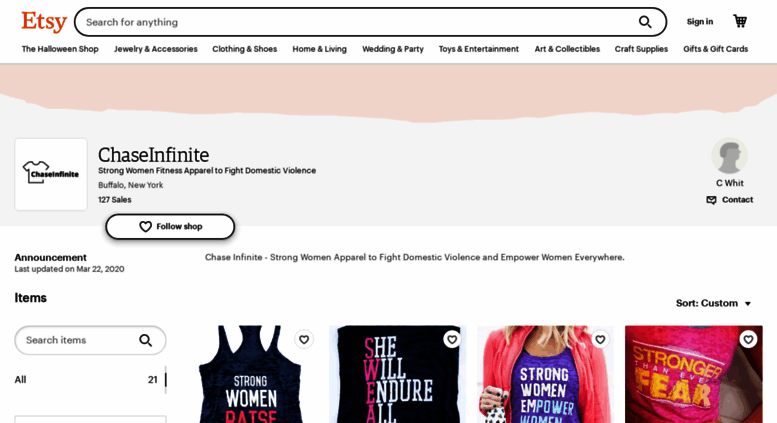Open the shopping cart
This screenshot has width=777, height=423.
[740, 21]
